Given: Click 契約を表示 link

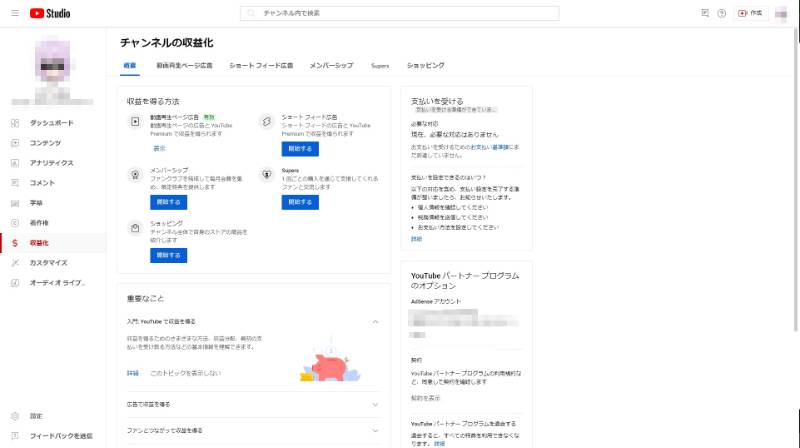Looking at the screenshot, I should [x=425, y=398].
